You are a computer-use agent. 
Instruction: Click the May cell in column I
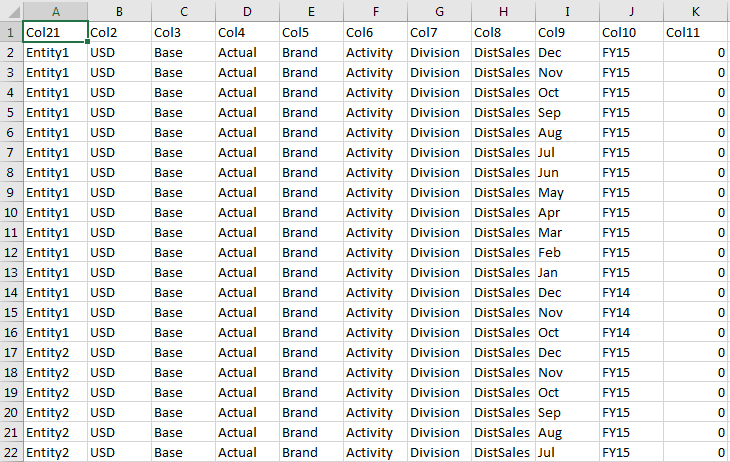pyautogui.click(x=567, y=192)
